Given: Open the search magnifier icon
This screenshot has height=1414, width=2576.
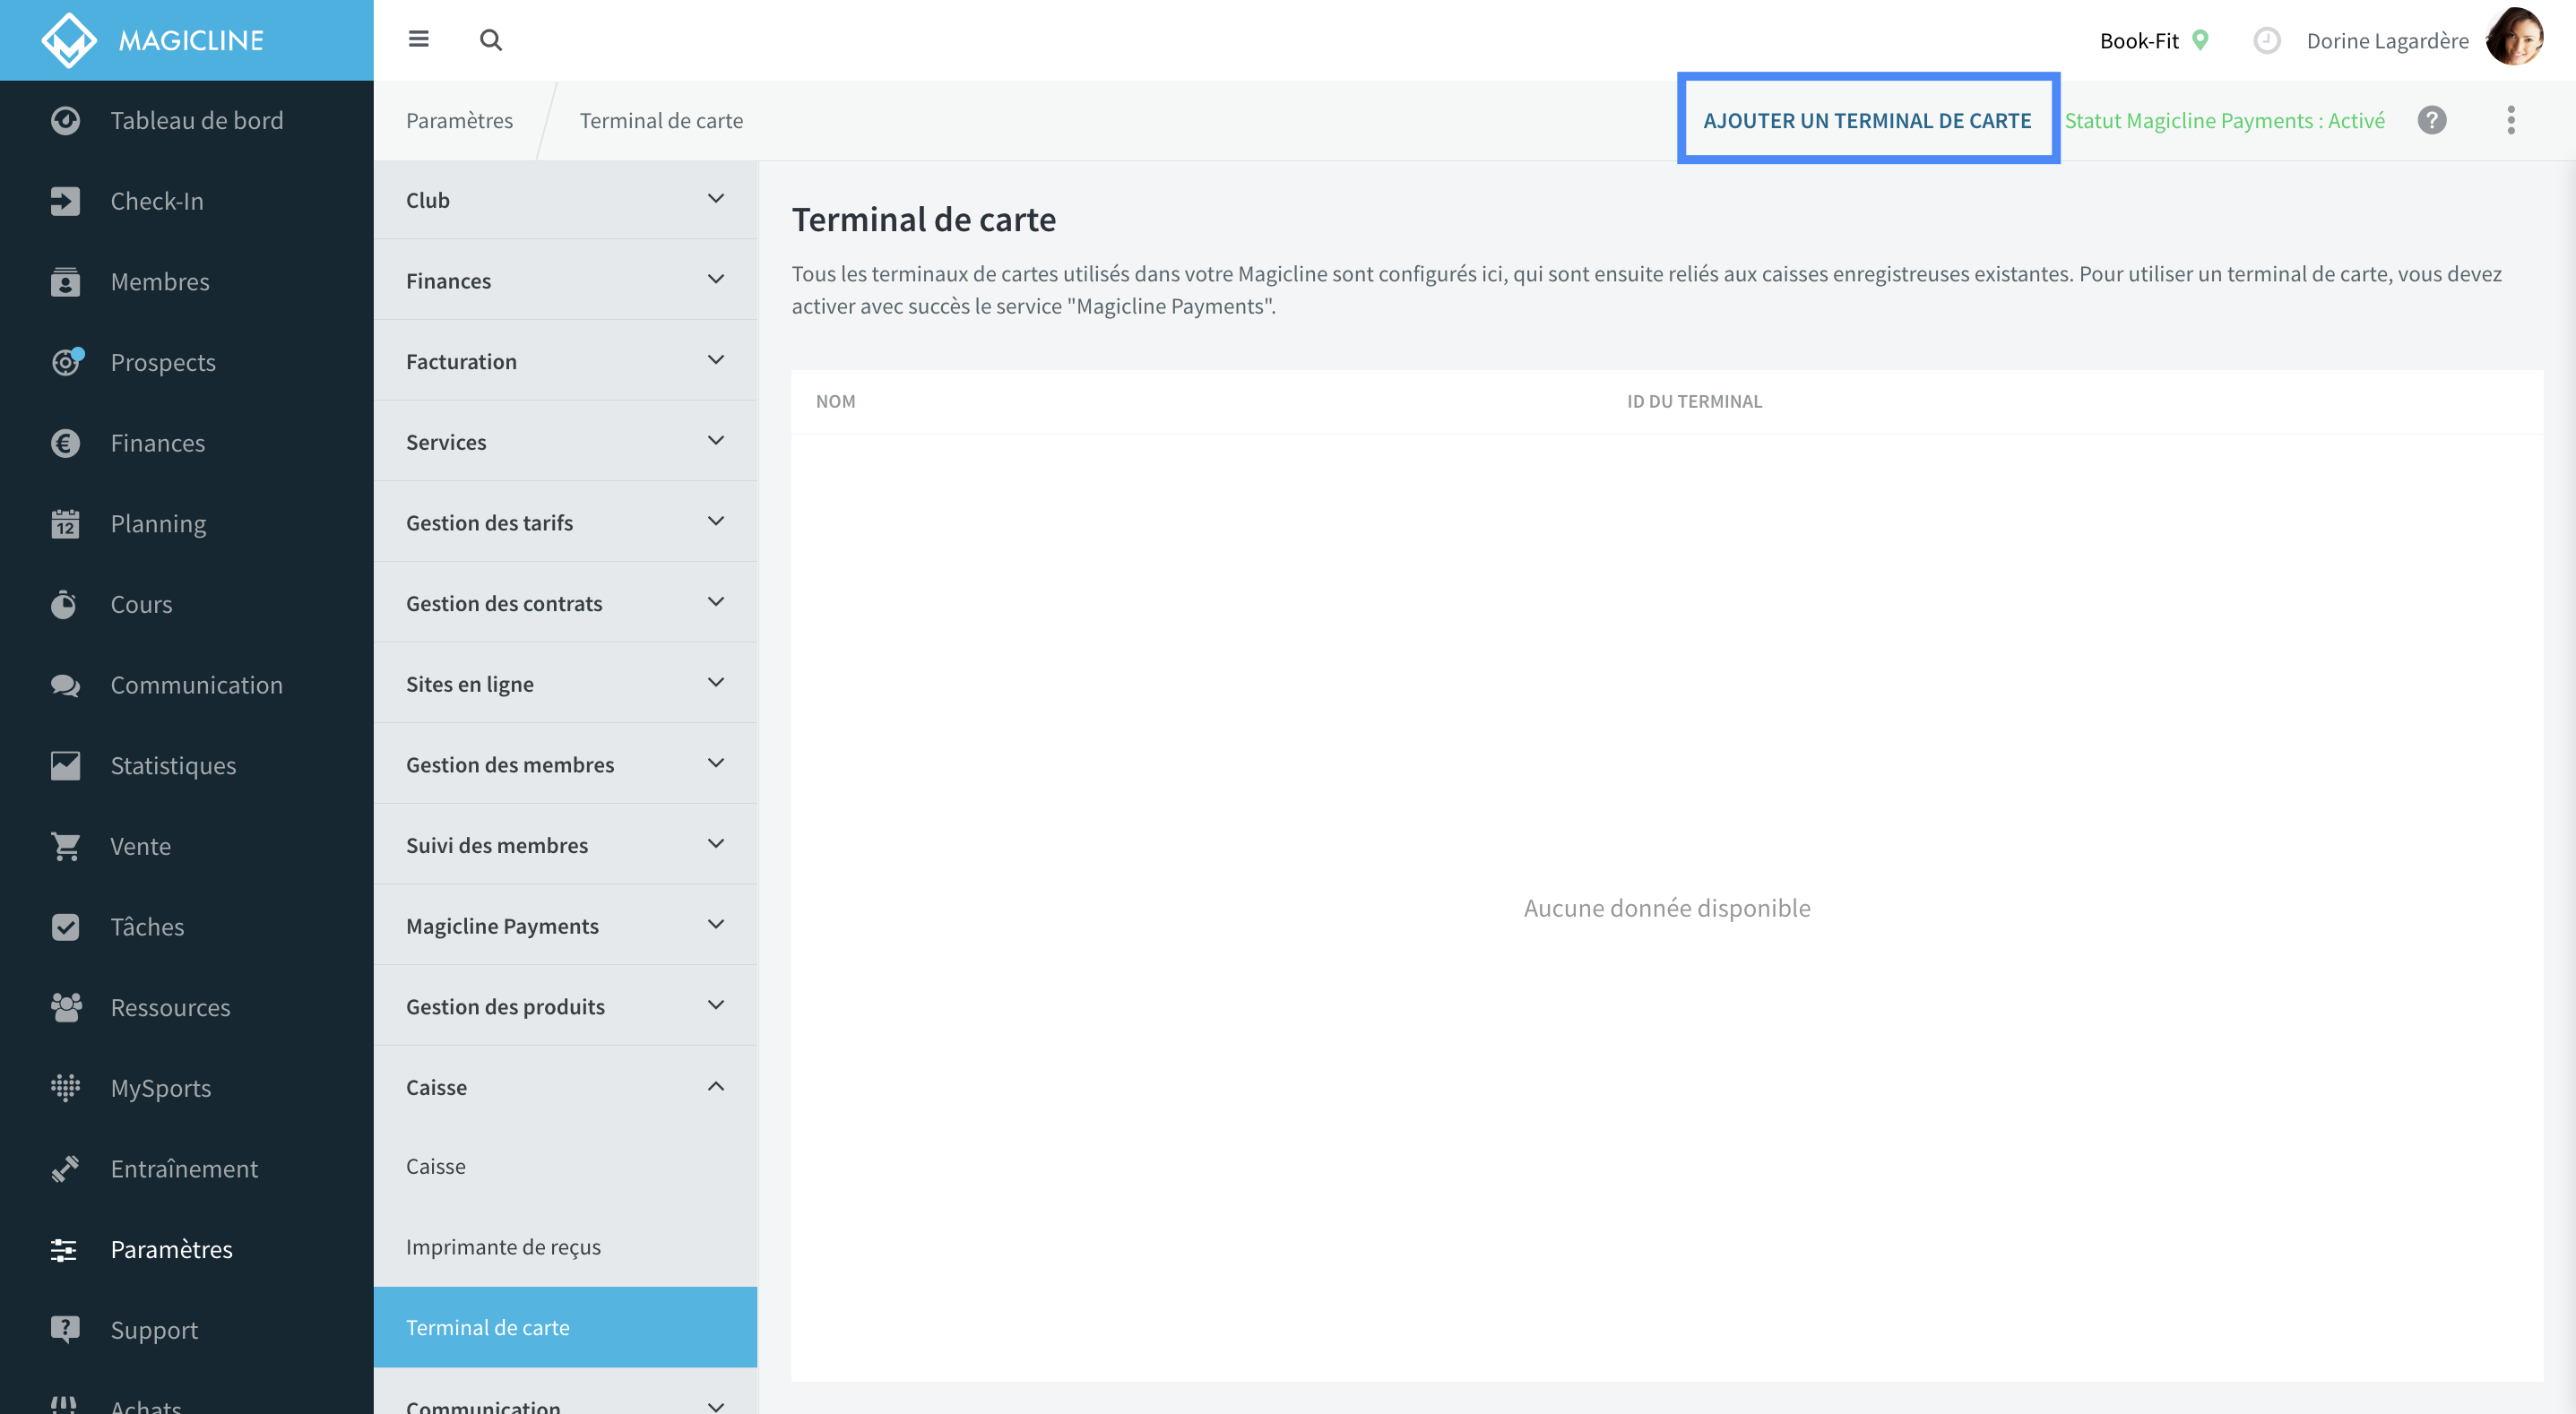Looking at the screenshot, I should (x=490, y=40).
